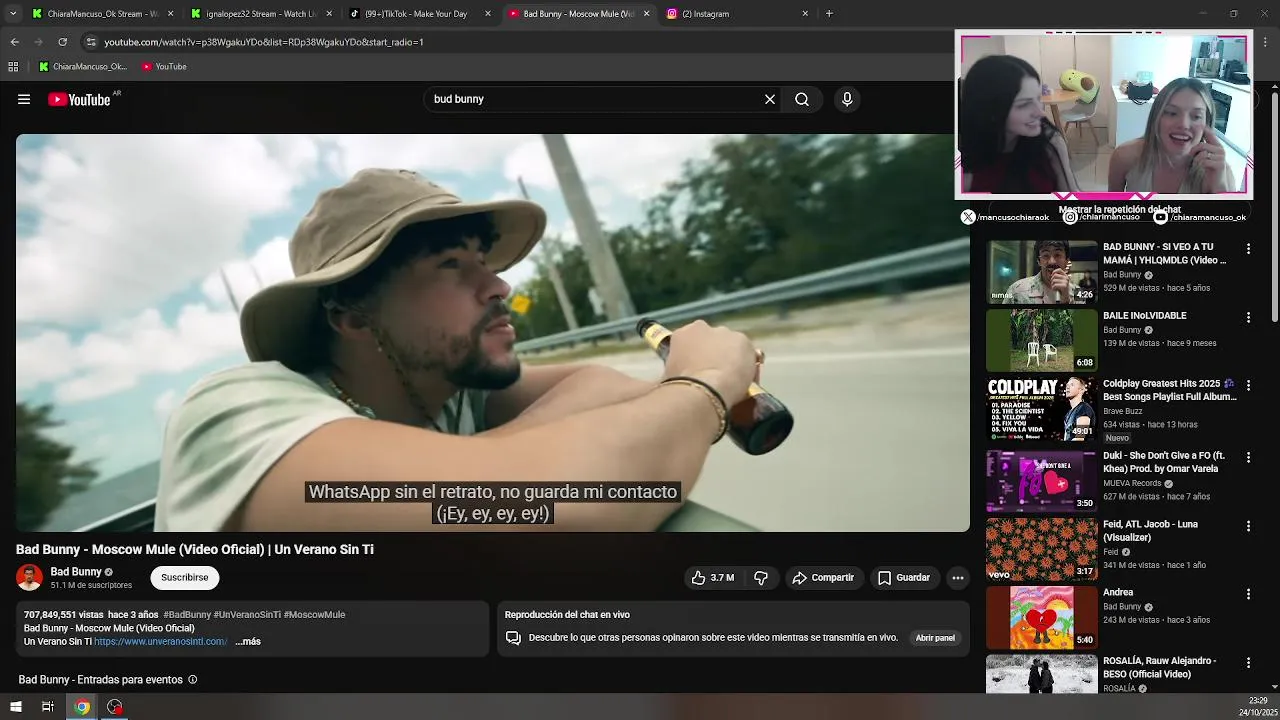This screenshot has height=720, width=1280.
Task: Dislike the video with thumbs down
Action: click(761, 577)
